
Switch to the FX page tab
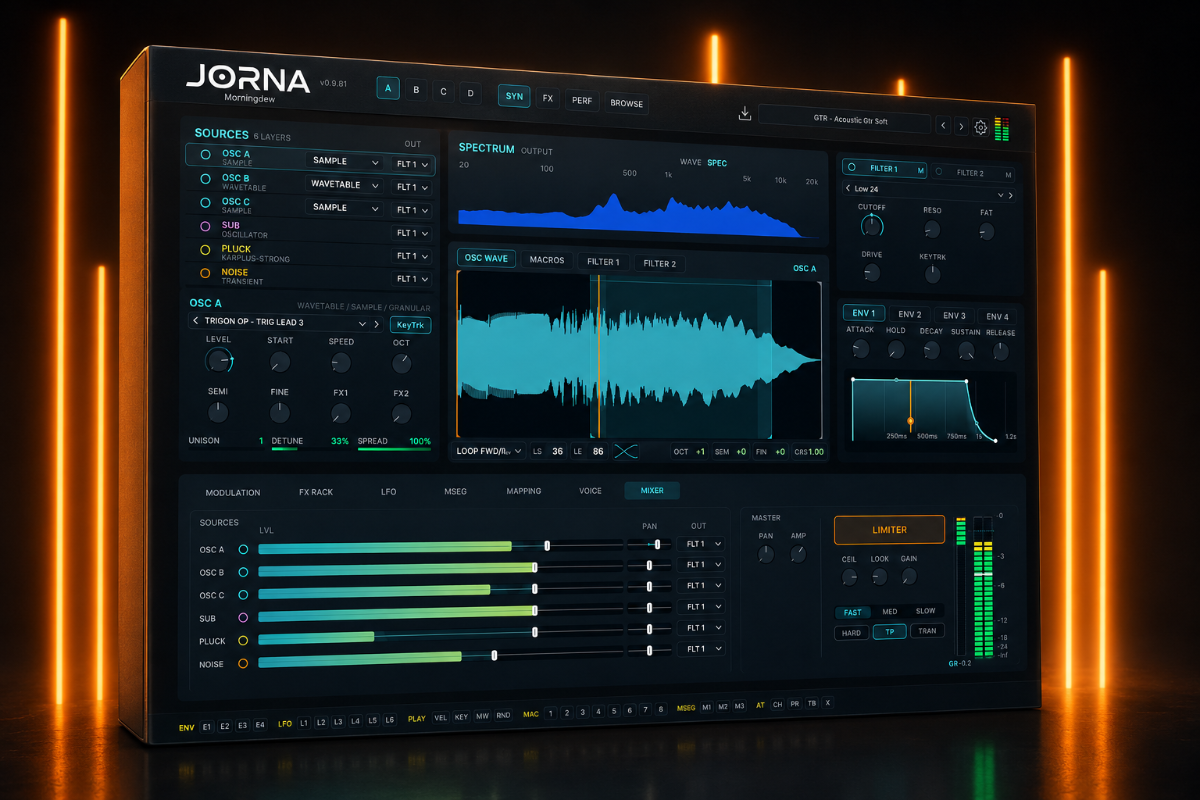[x=547, y=99]
